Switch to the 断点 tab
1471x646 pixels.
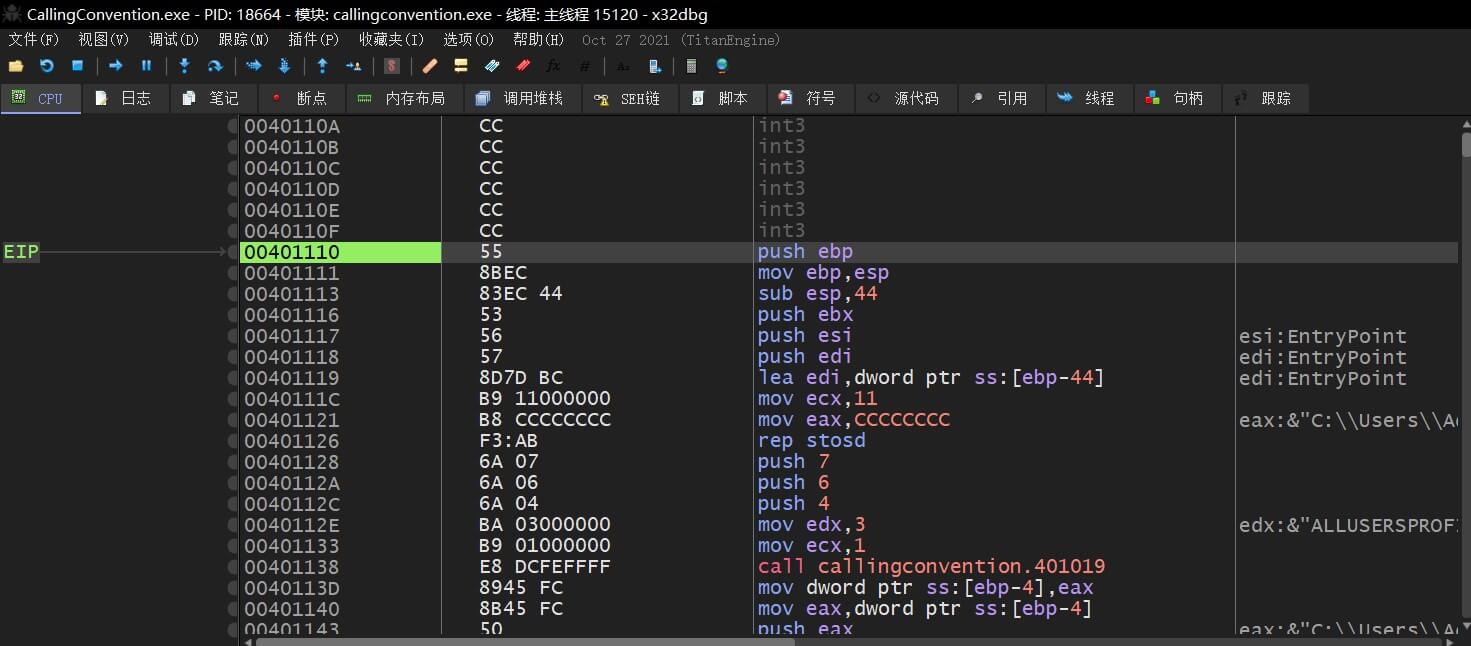[301, 98]
